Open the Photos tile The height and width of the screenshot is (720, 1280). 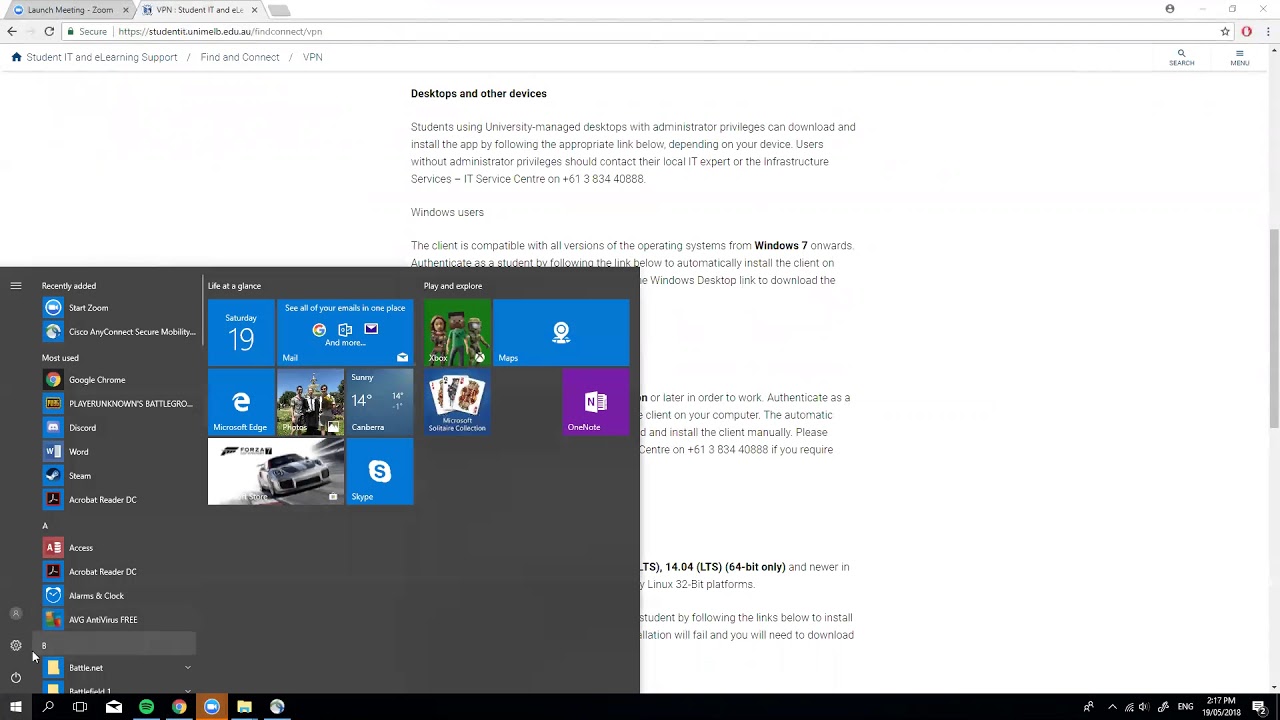click(x=310, y=402)
